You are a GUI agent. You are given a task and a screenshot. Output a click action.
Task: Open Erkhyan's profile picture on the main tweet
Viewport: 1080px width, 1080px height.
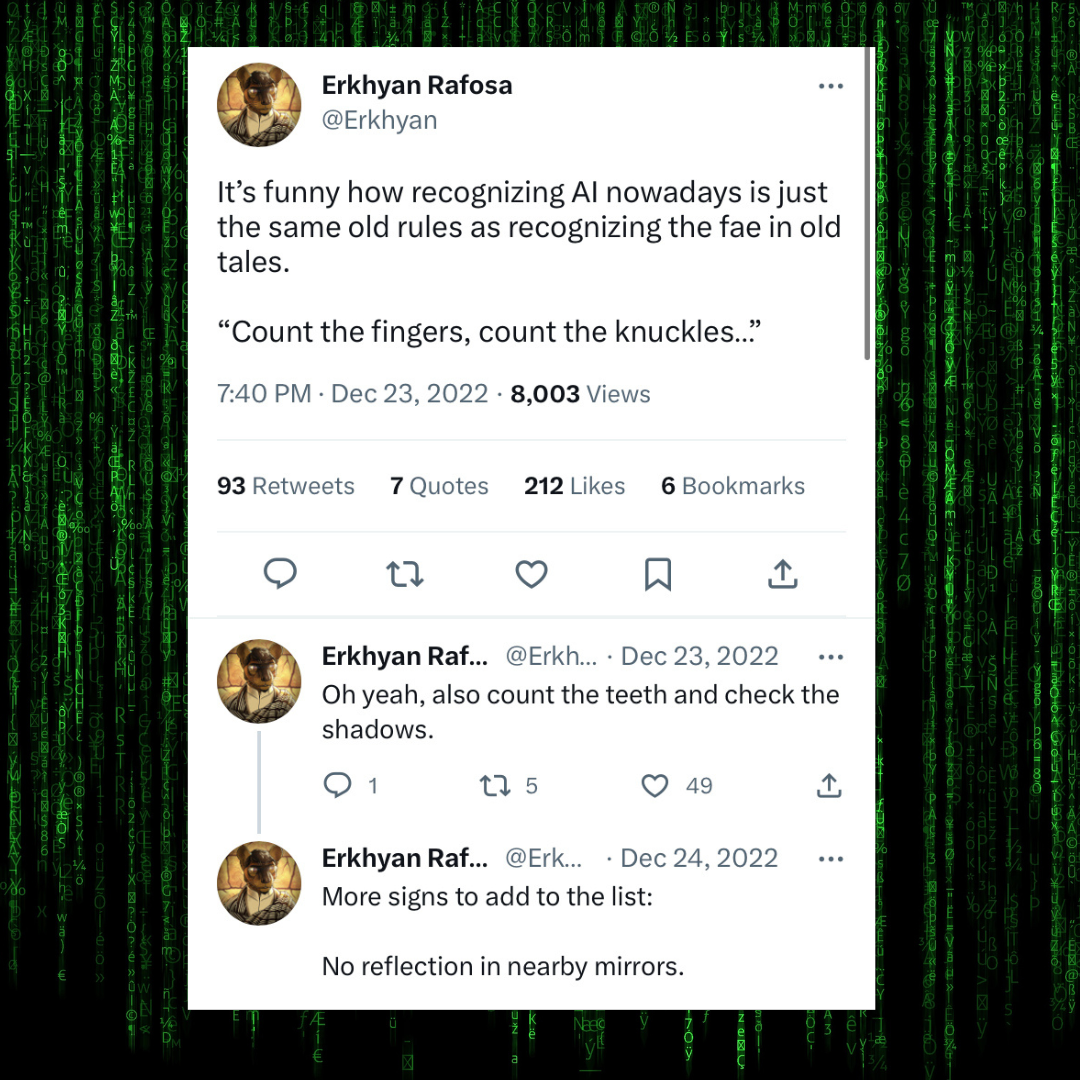[259, 104]
